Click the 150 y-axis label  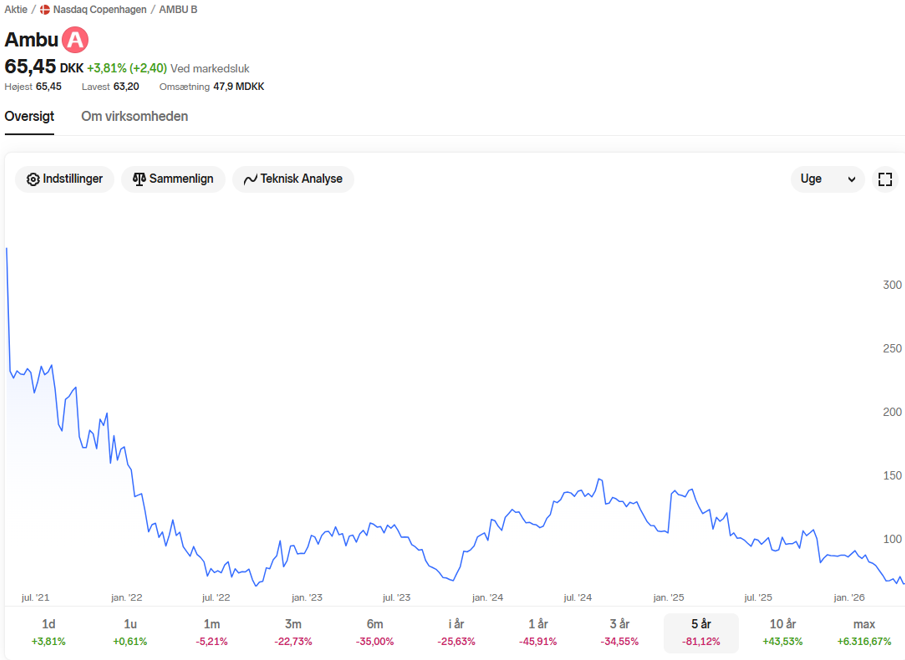click(892, 475)
